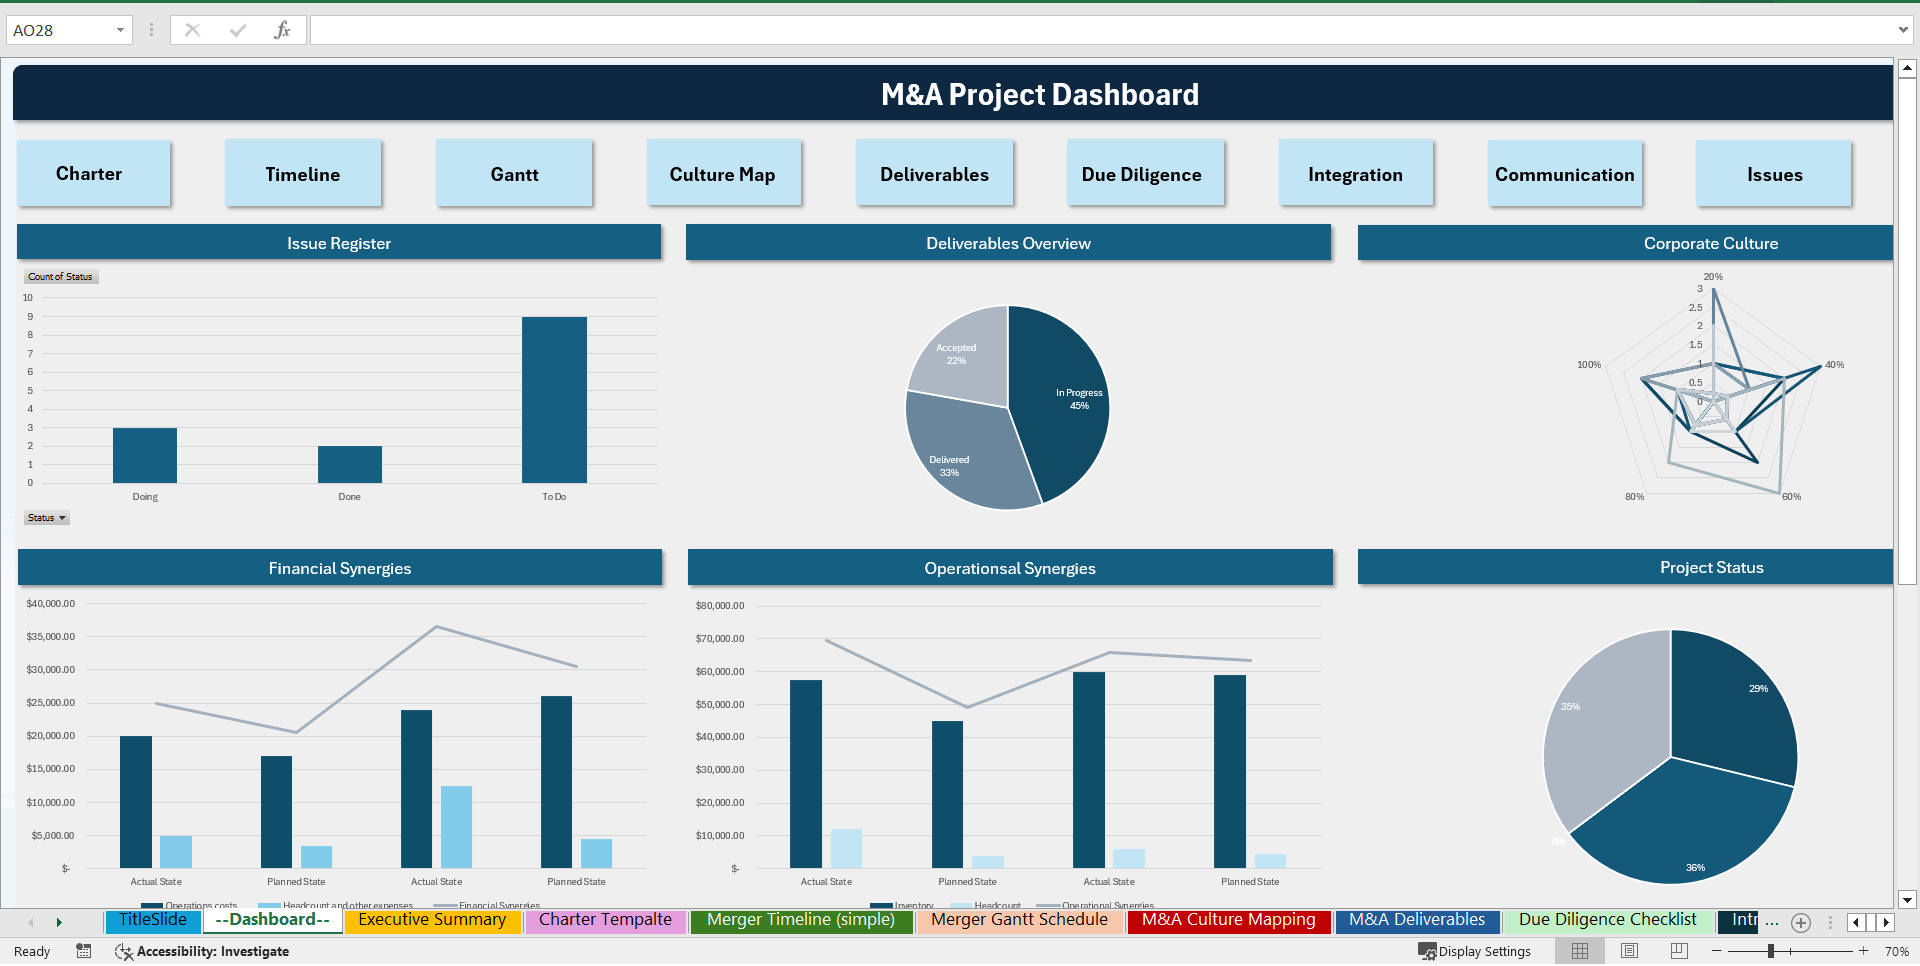Click the macro recording status bar icon
This screenshot has height=966, width=1920.
pyautogui.click(x=84, y=951)
